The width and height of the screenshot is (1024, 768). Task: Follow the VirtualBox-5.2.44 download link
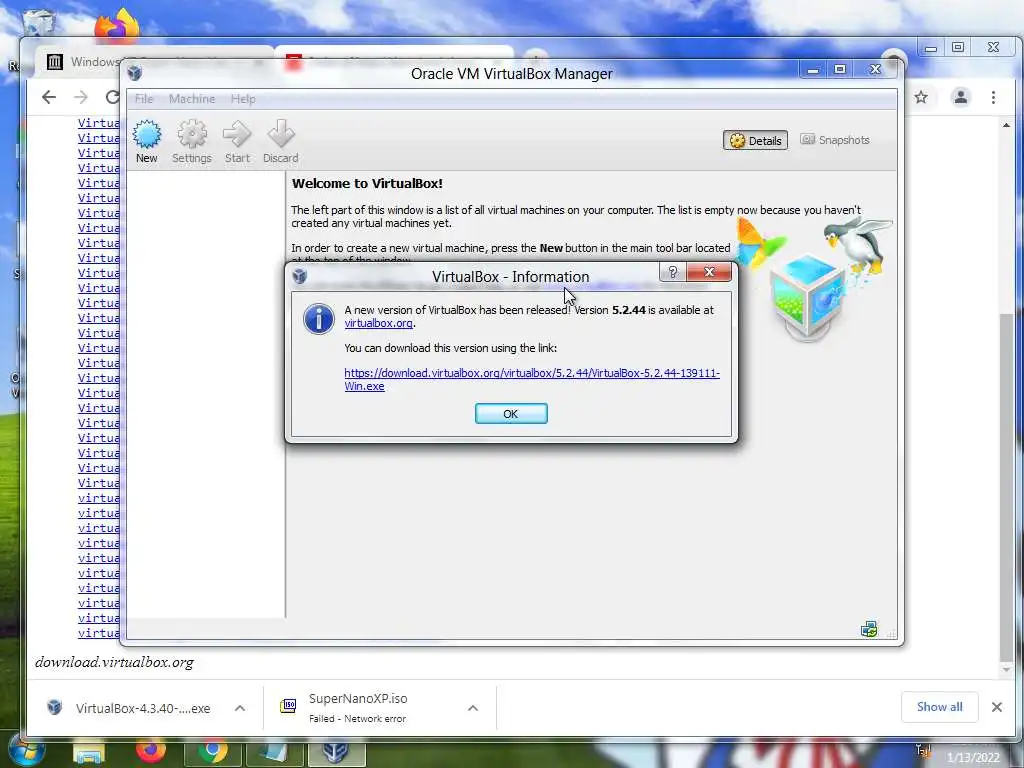(532, 379)
